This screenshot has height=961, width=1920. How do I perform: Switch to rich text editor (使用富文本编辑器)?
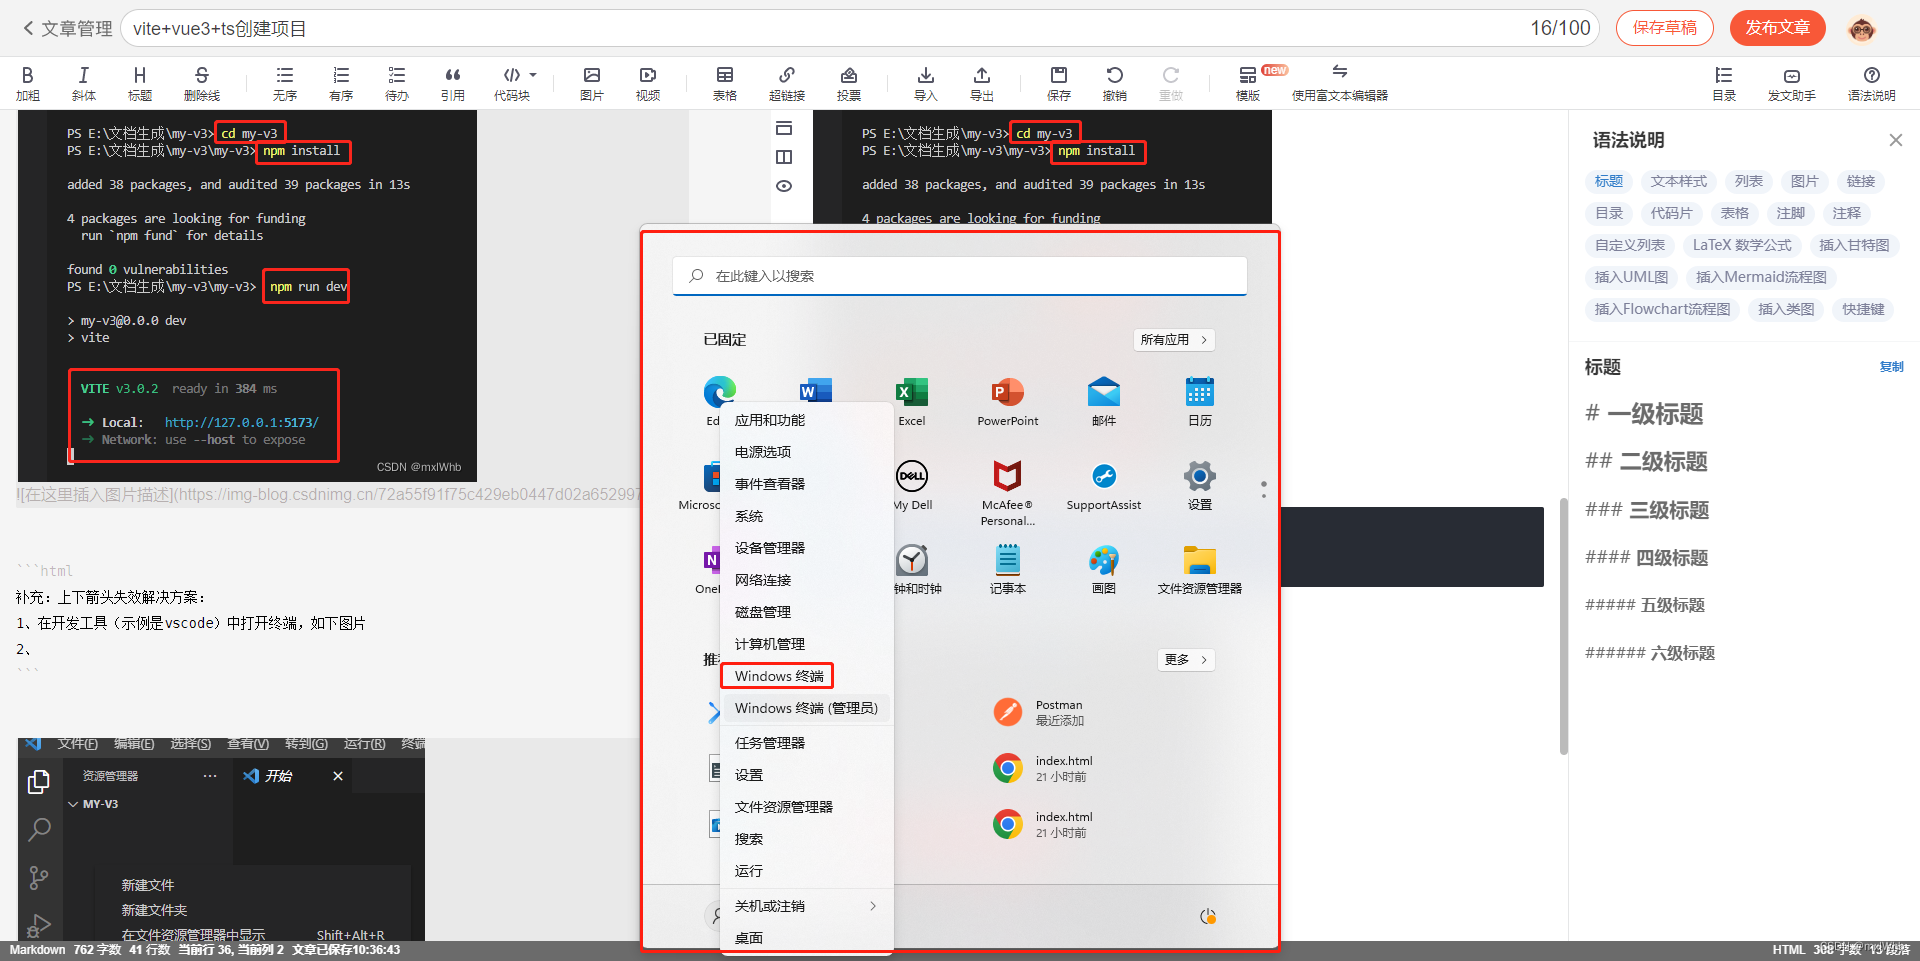pos(1340,84)
